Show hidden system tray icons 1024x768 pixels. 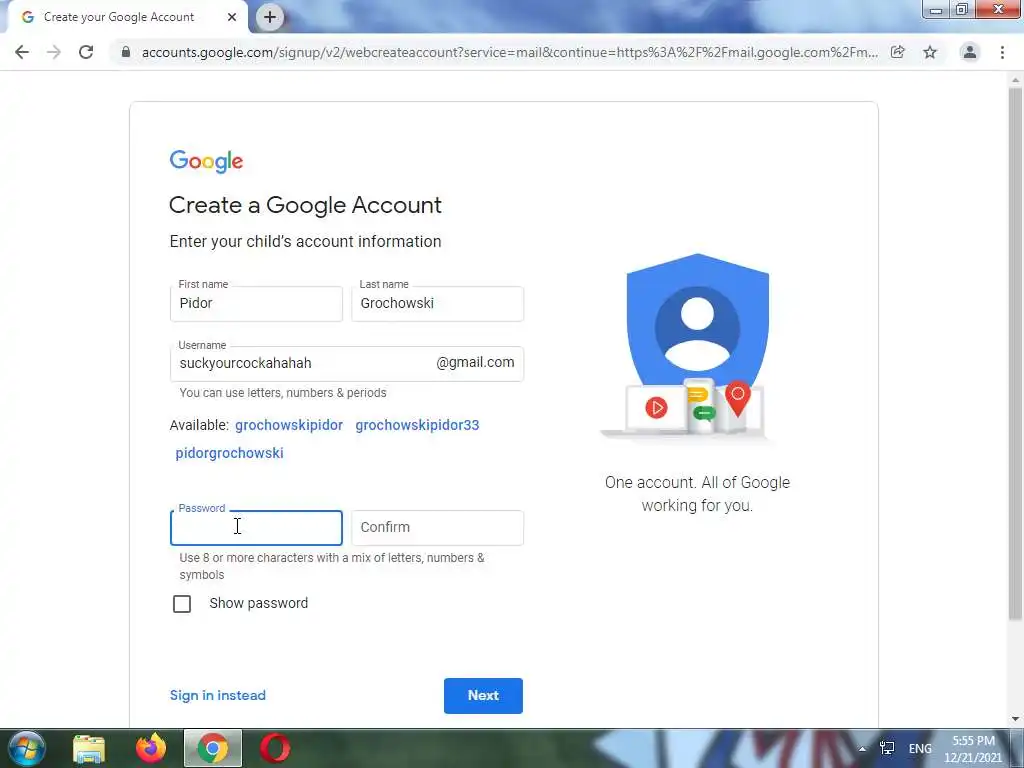[x=862, y=749]
